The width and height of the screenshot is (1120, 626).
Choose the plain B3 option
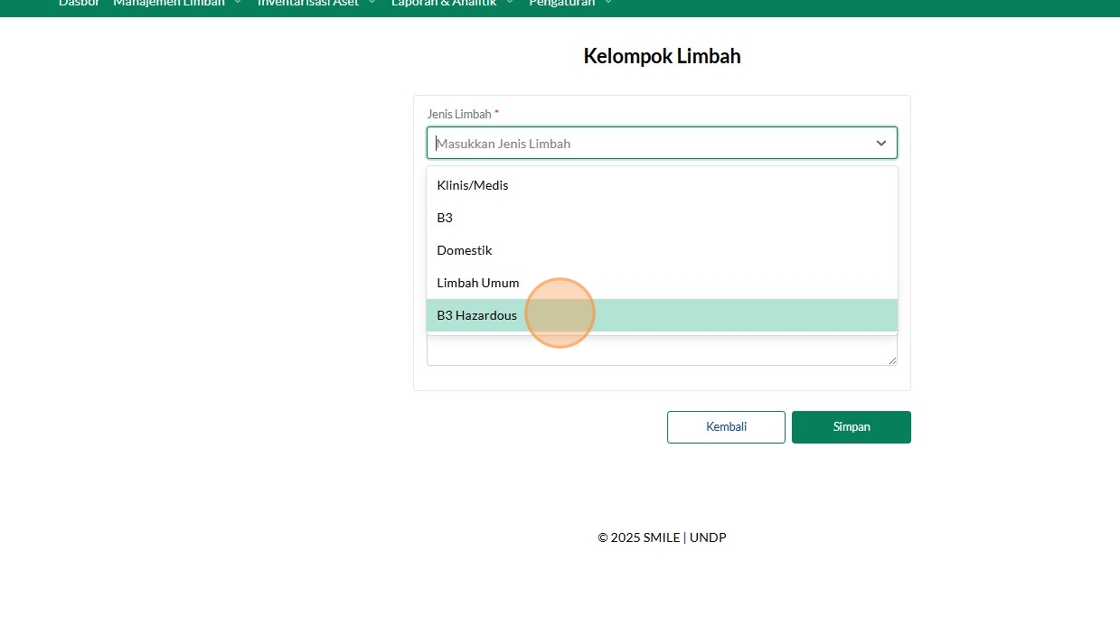point(661,217)
